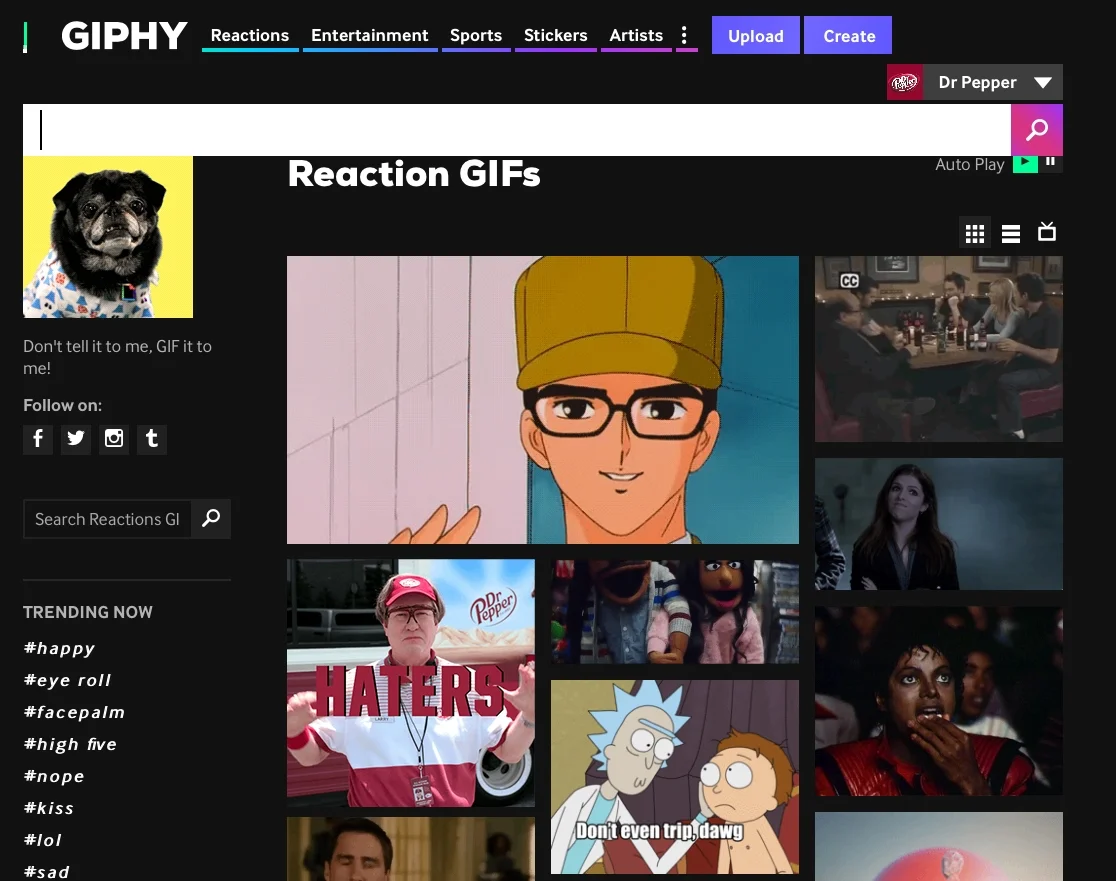Viewport: 1116px width, 881px height.
Task: Open the #facepalm trending tag
Action: 74,712
